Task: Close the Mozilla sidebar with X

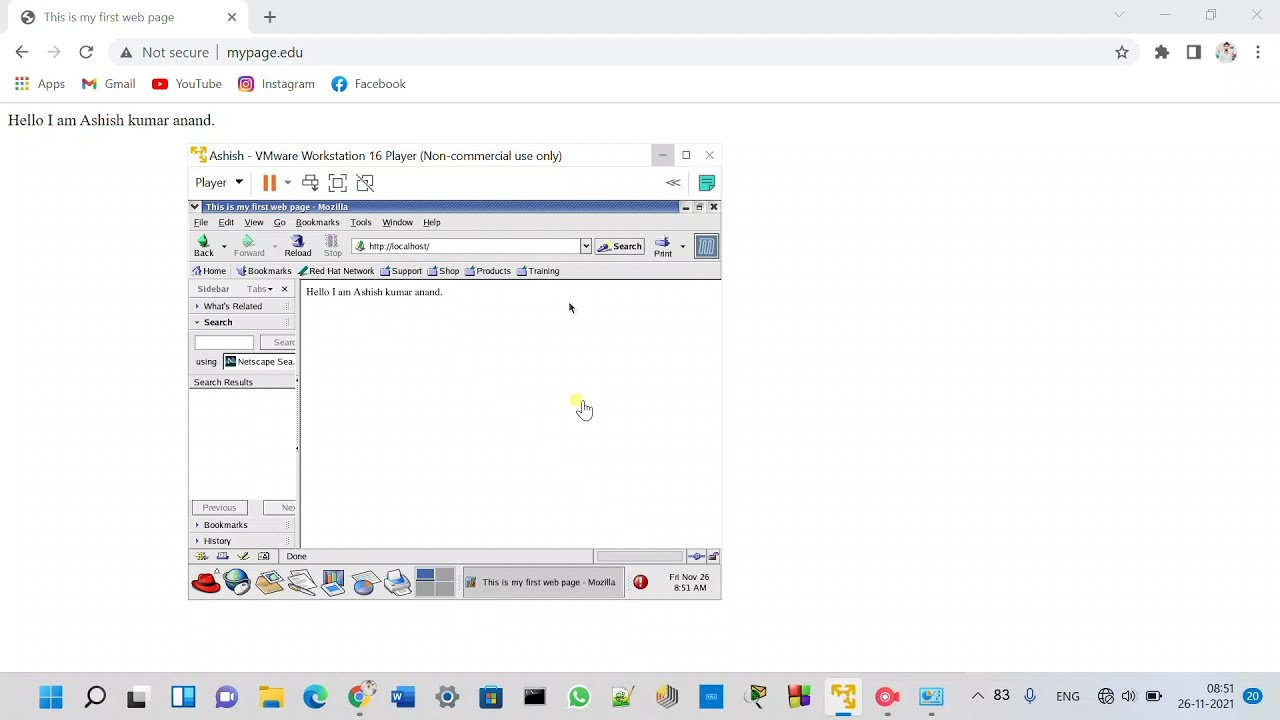Action: click(x=284, y=289)
